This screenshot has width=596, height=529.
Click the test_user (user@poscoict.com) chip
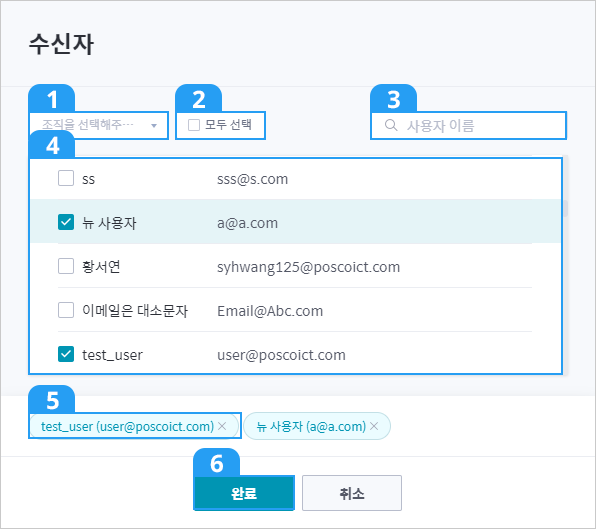coord(133,426)
